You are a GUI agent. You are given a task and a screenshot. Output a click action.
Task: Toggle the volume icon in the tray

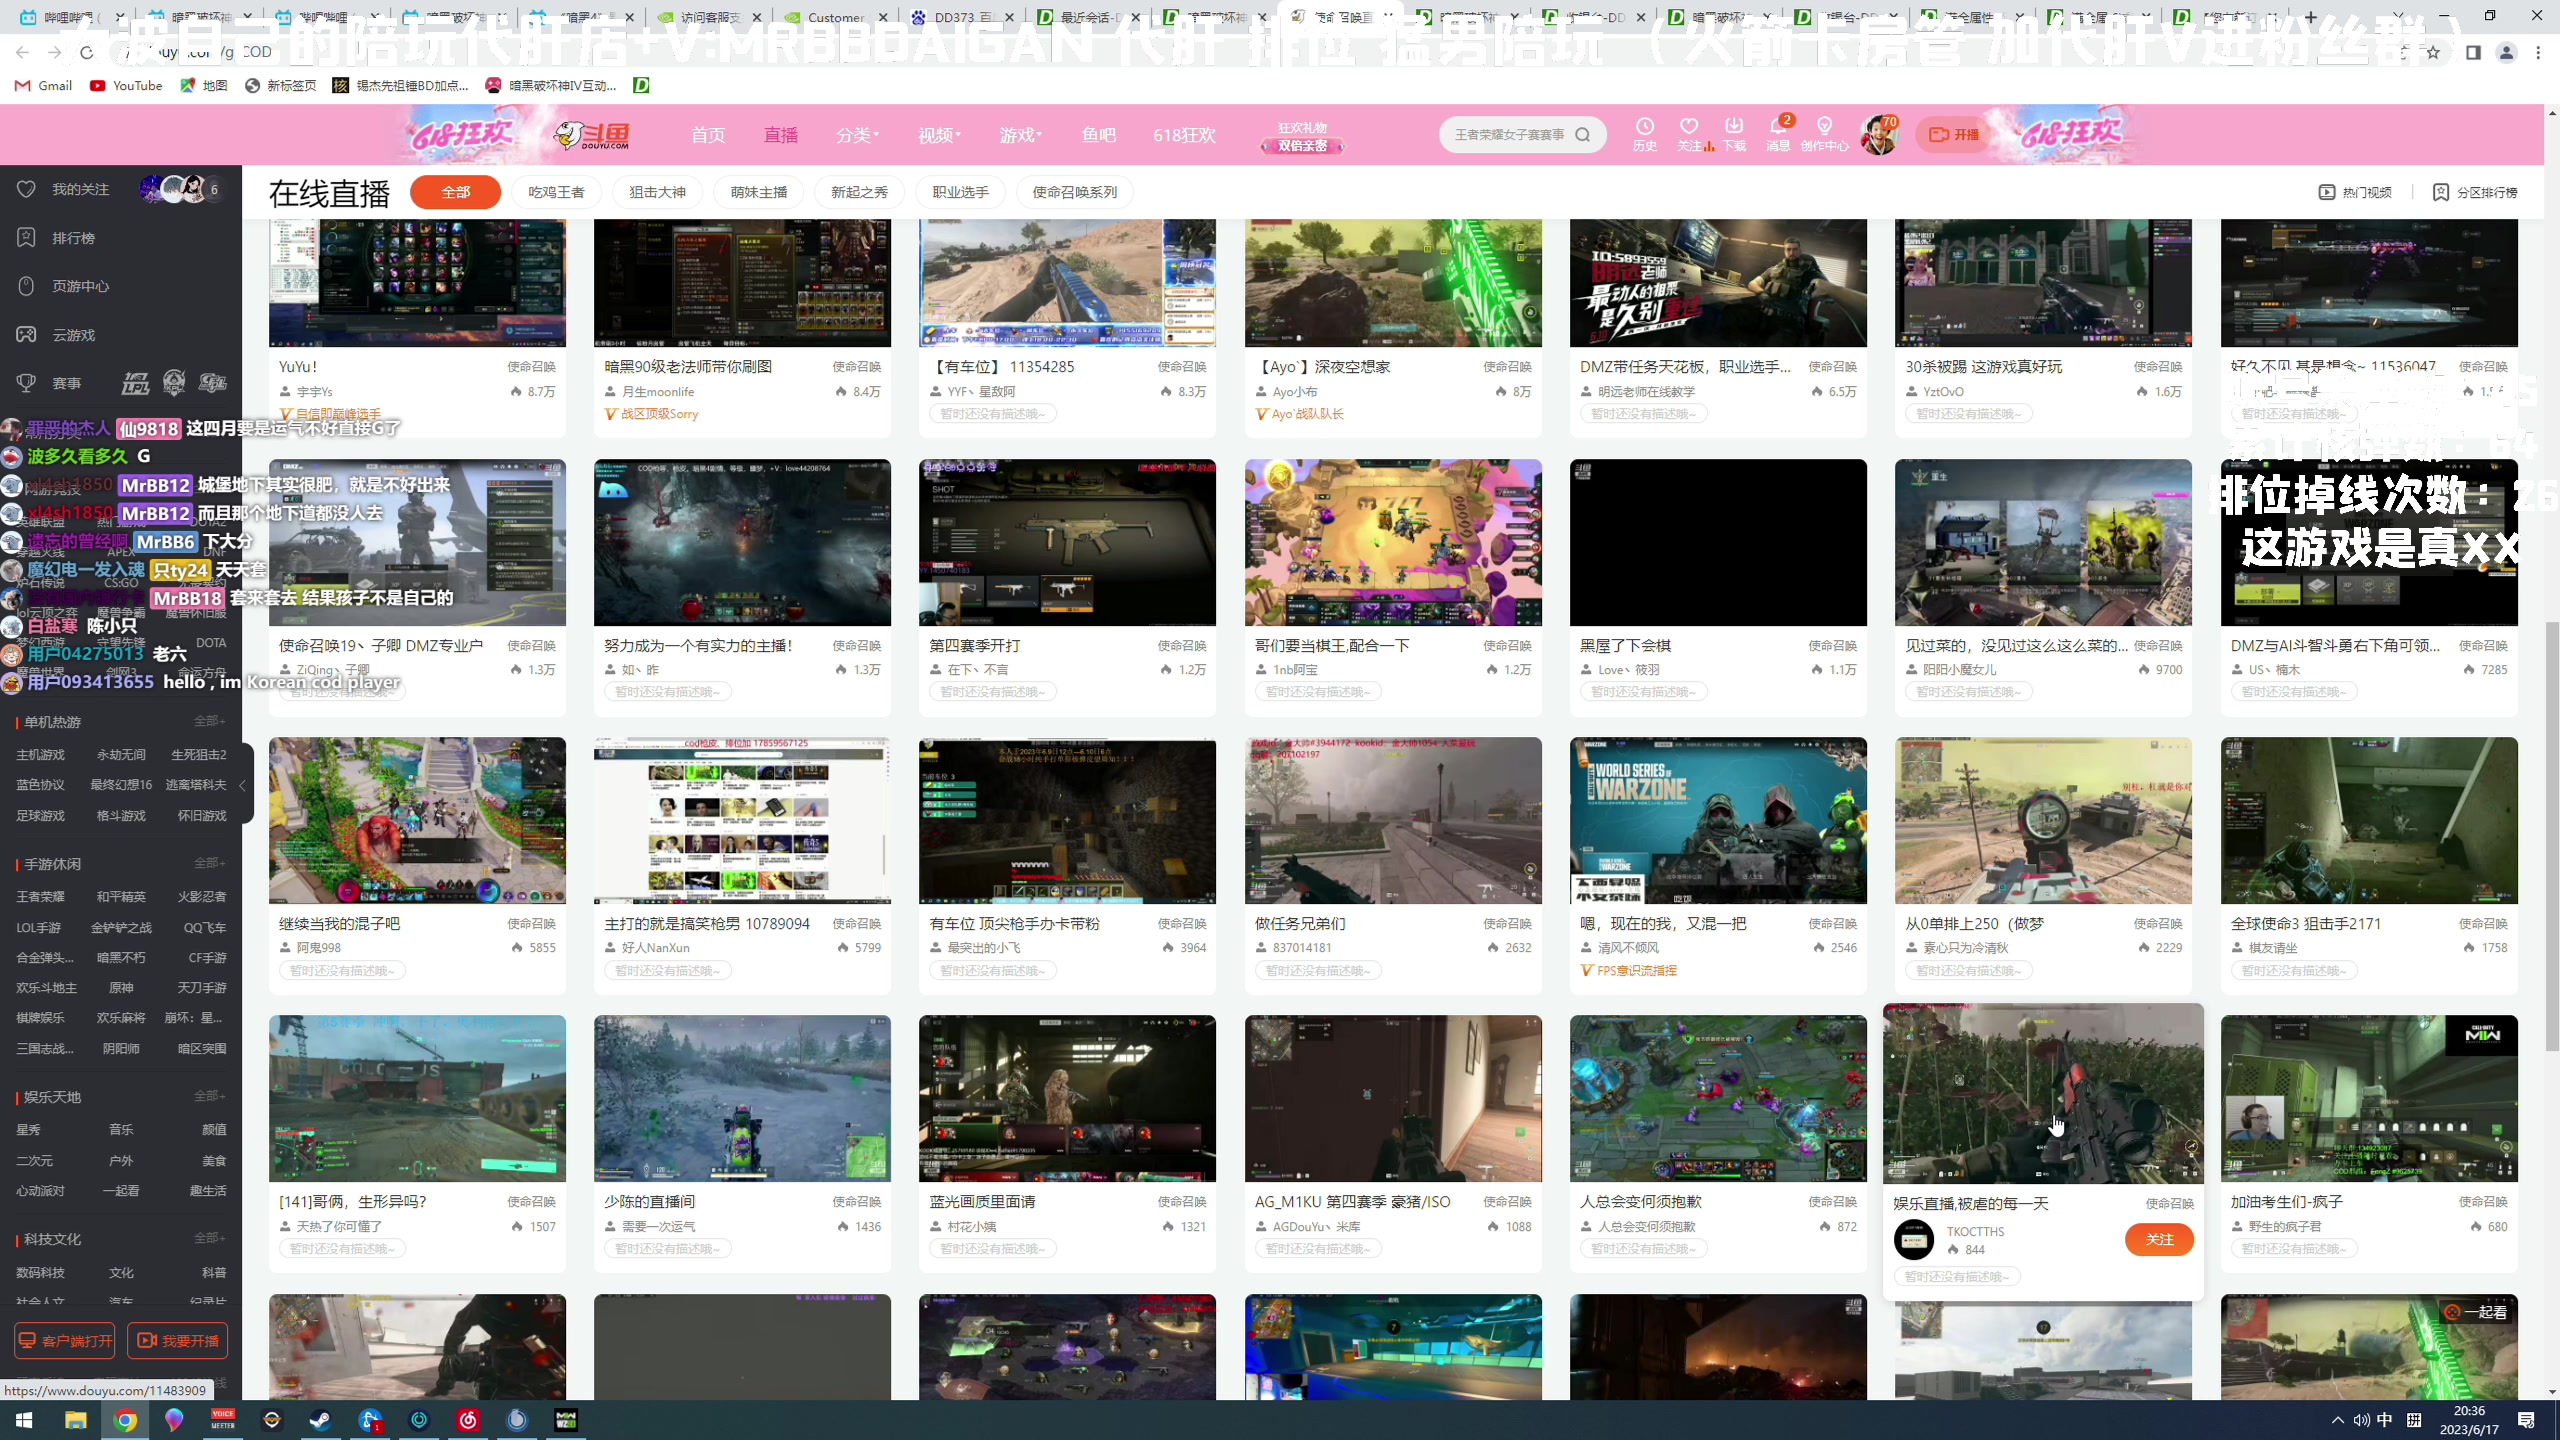click(2361, 1420)
